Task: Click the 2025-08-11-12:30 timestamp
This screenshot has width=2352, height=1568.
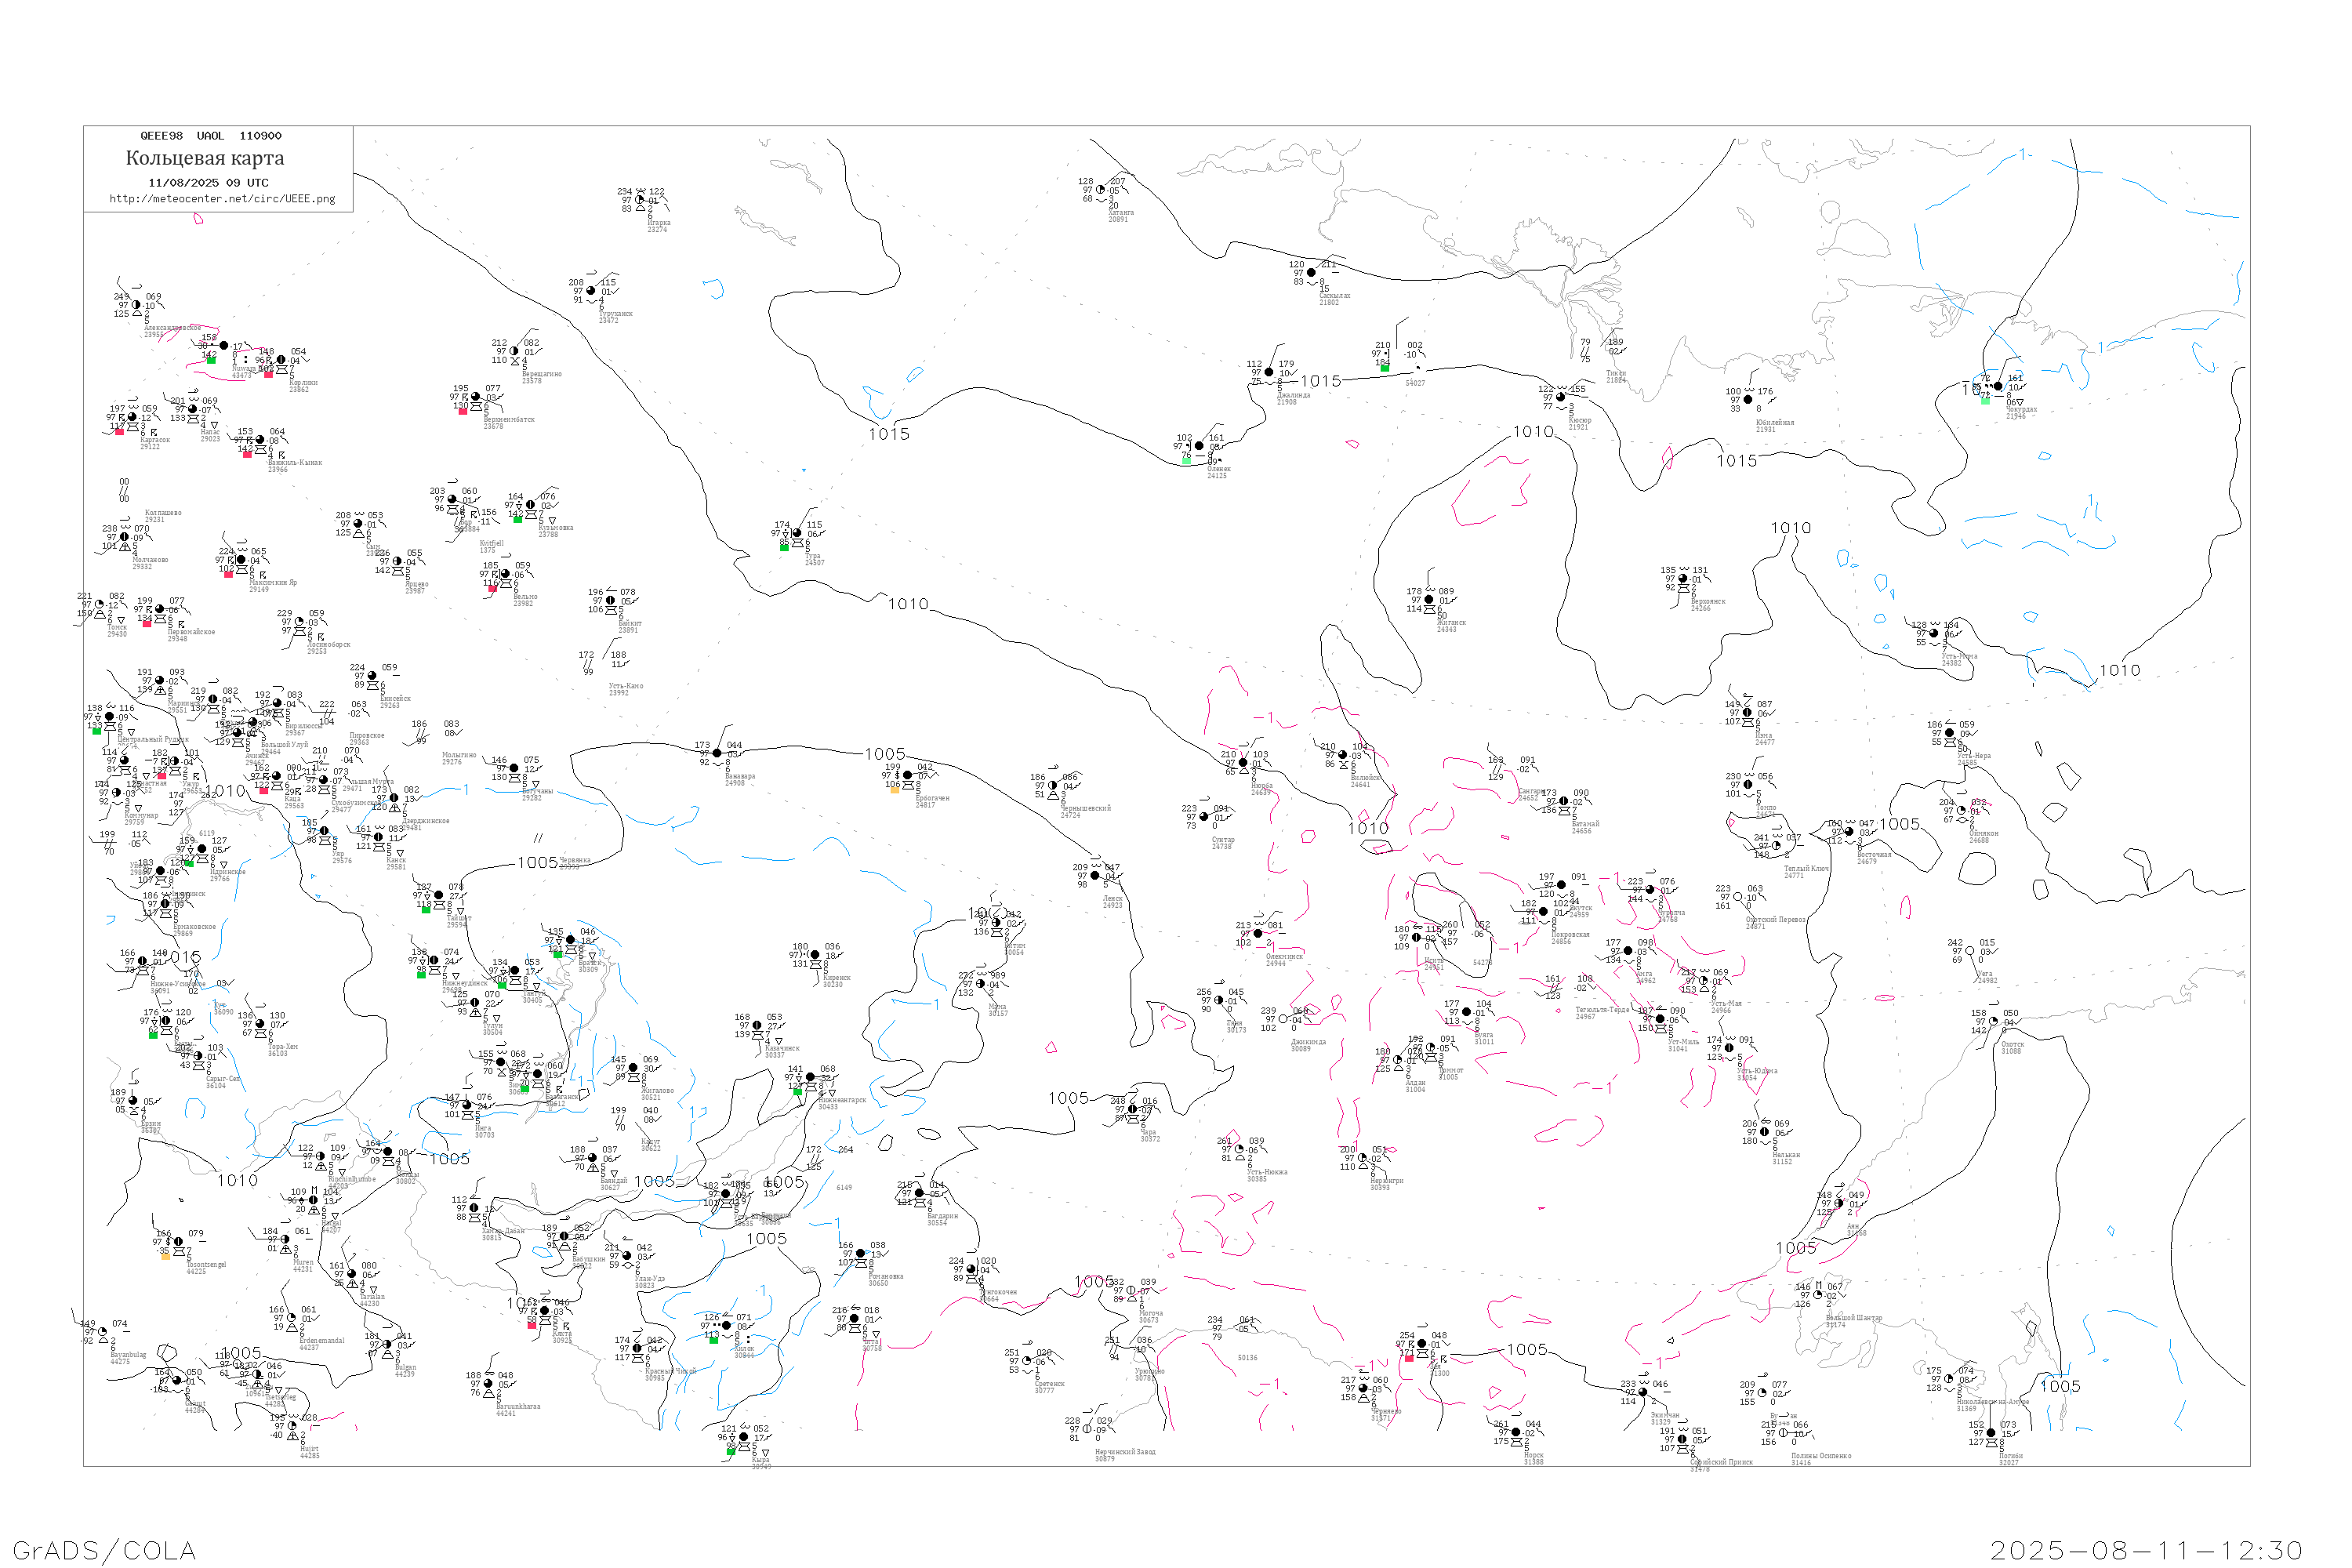Action: click(2146, 1550)
